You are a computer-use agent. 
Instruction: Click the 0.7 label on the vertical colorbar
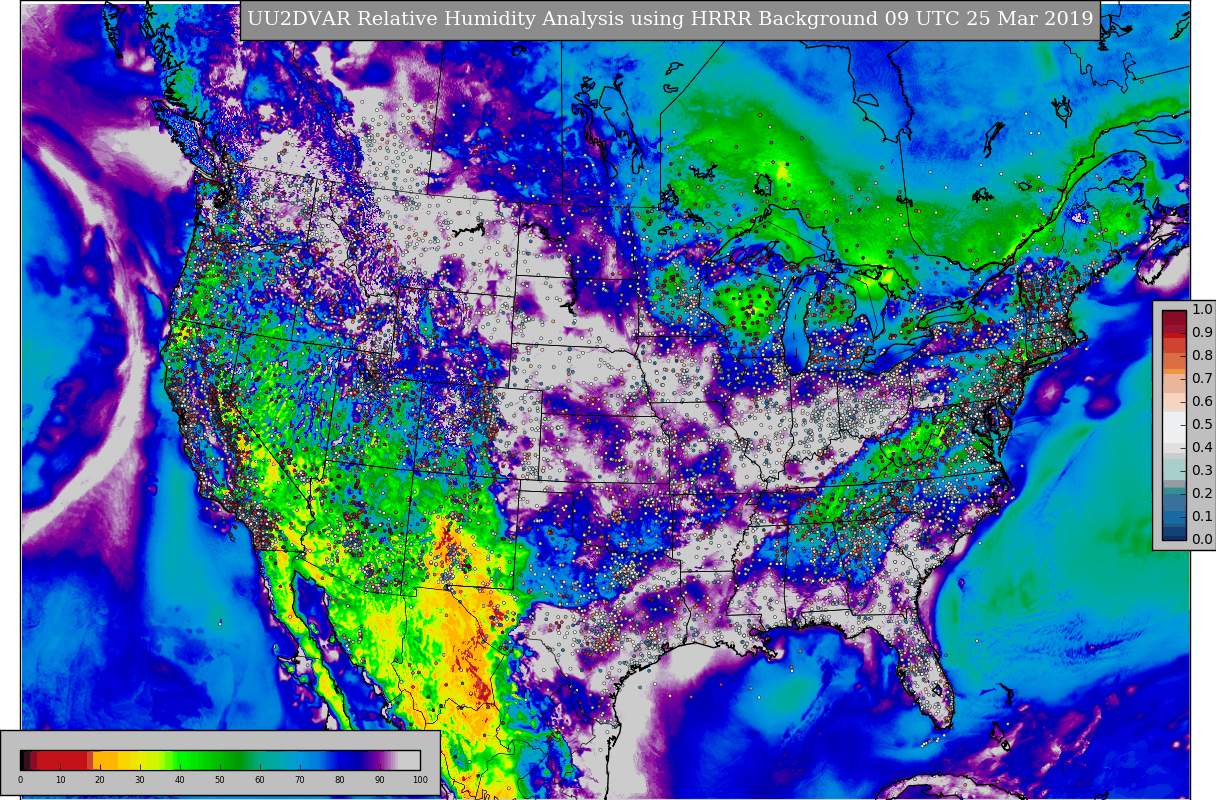pos(1202,379)
